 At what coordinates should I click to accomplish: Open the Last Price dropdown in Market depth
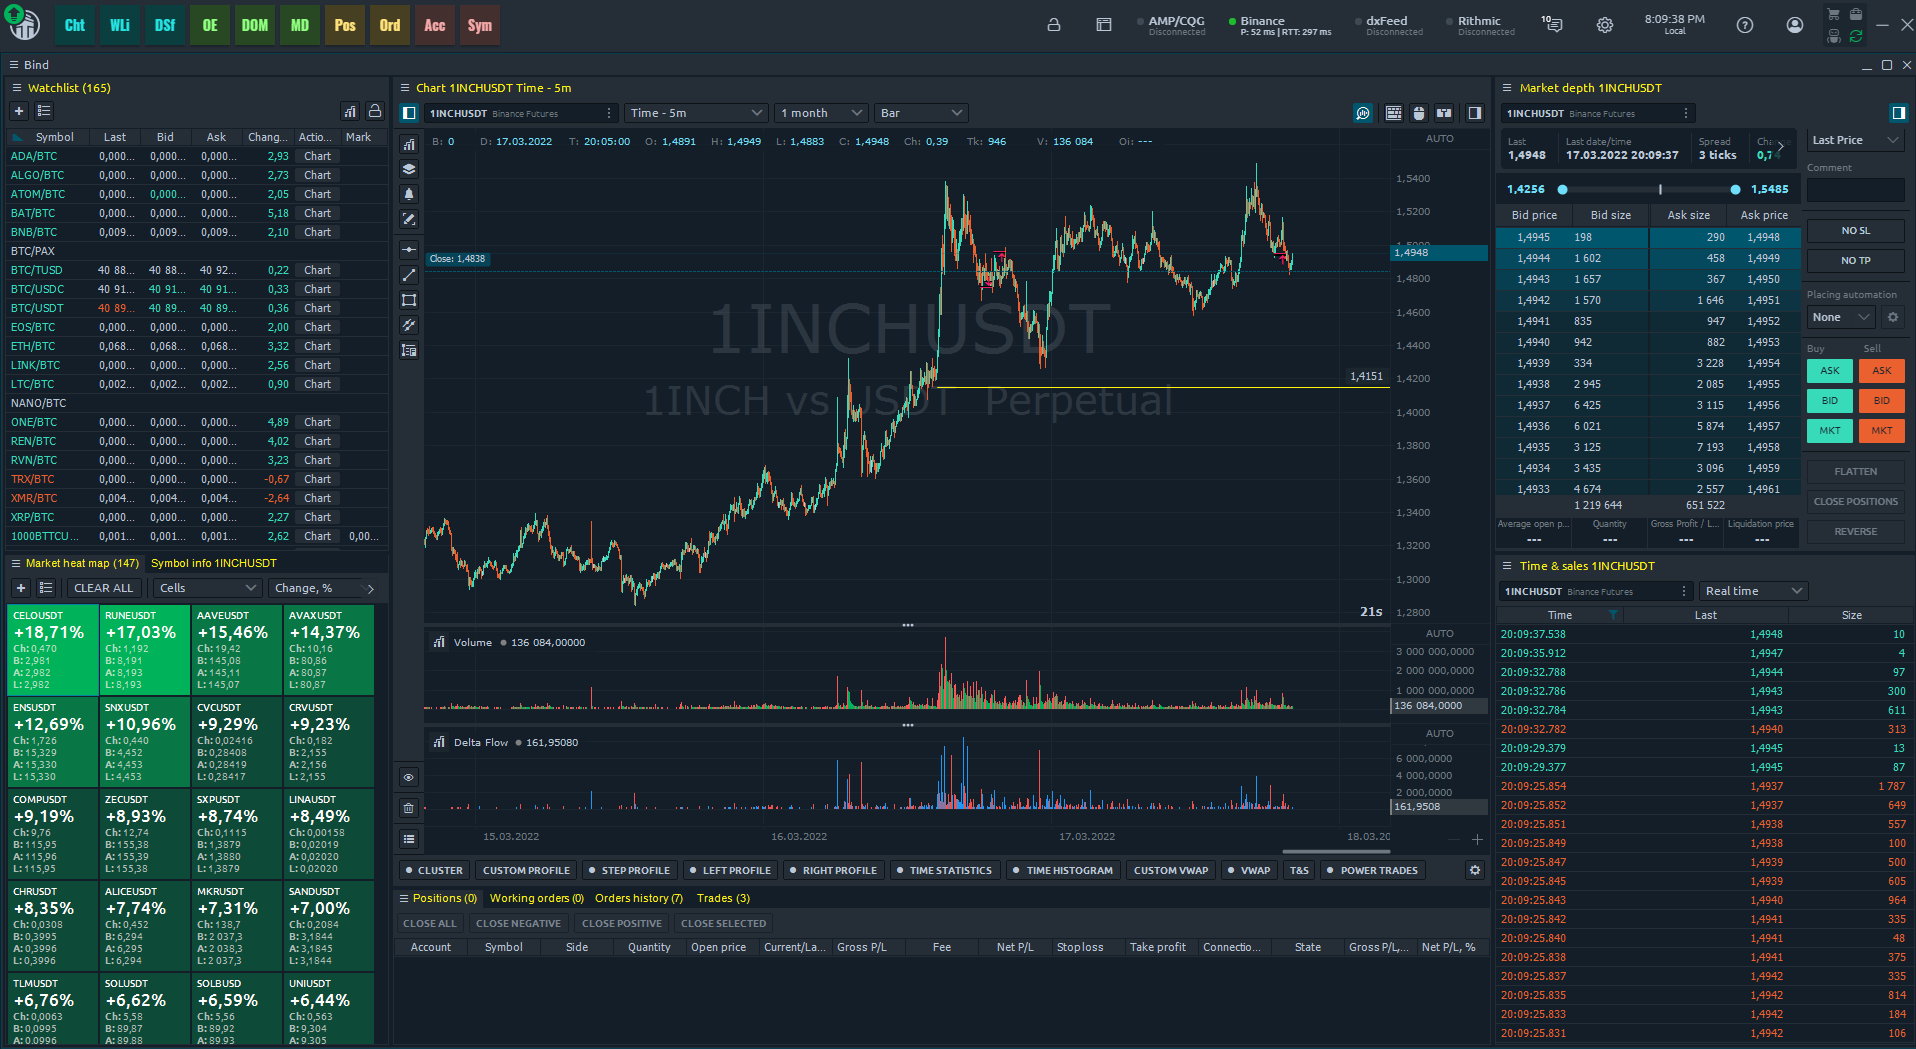[x=1855, y=140]
